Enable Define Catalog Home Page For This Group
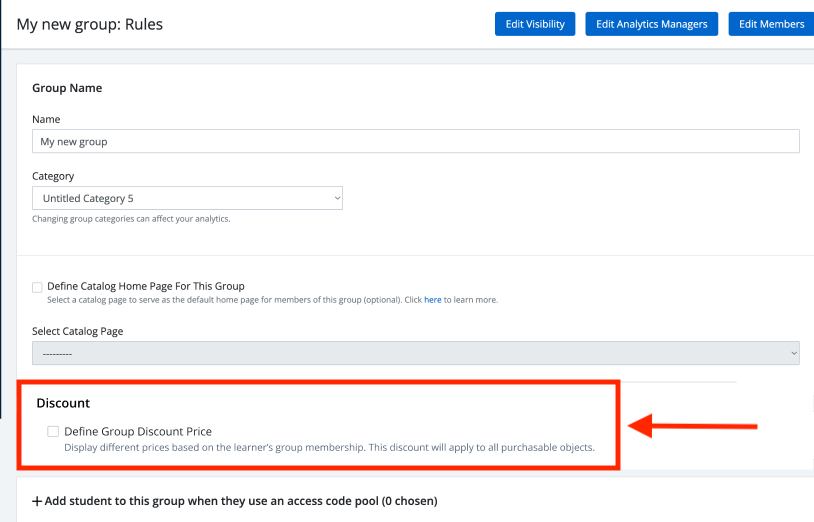Screen dimensions: 814x522 click(x=37, y=287)
